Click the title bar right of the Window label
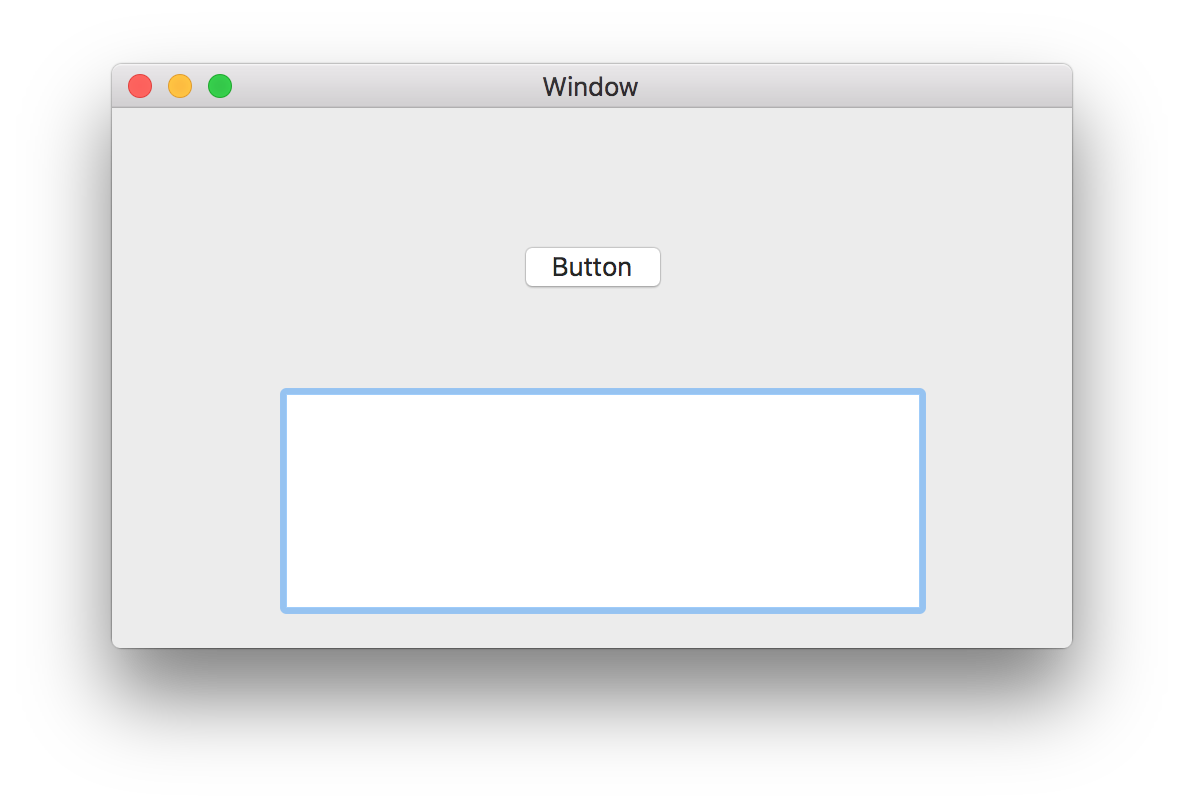The image size is (1184, 808). point(853,86)
